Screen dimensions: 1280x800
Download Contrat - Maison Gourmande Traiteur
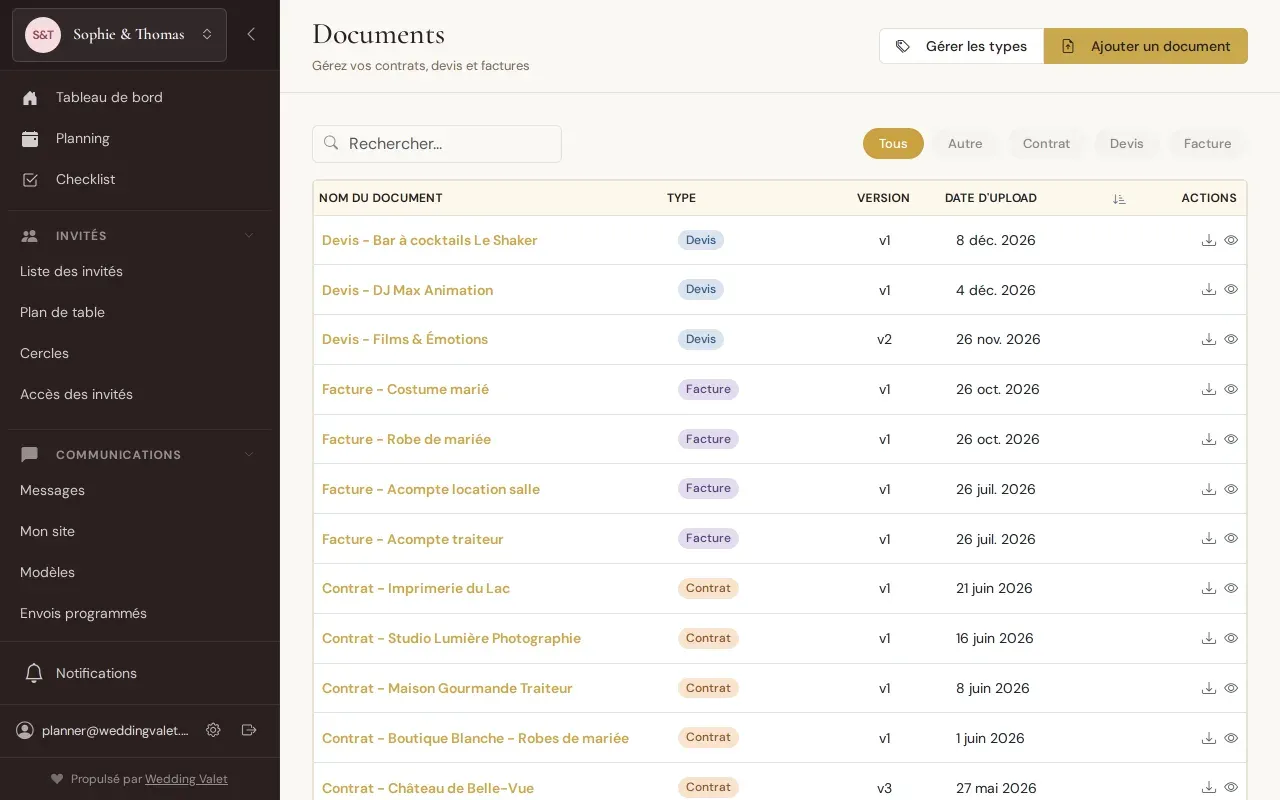1208,688
